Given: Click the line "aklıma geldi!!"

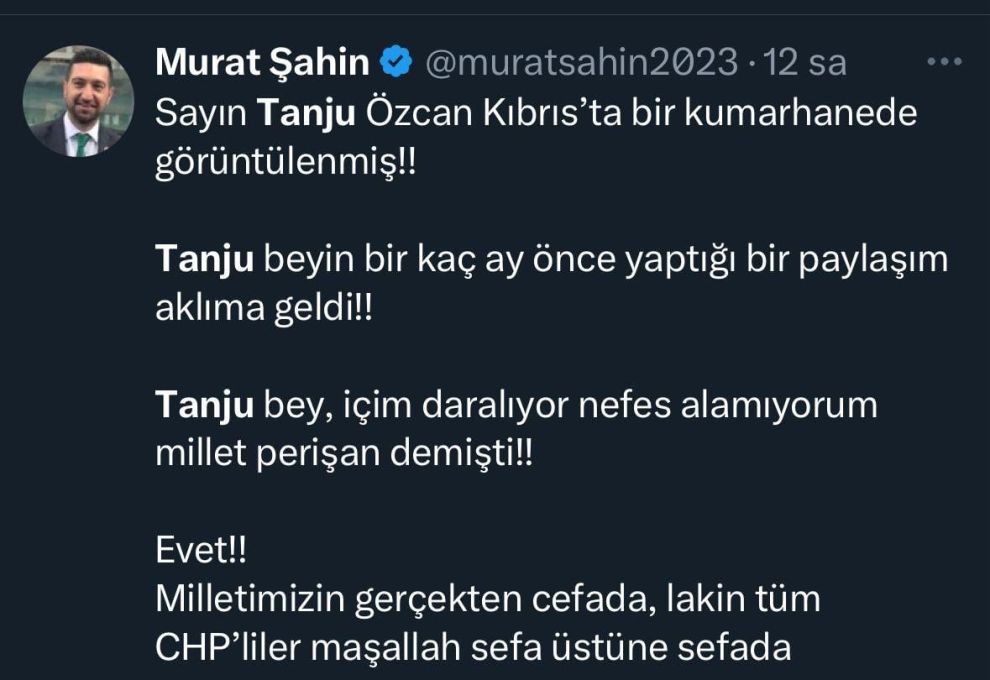Looking at the screenshot, I should coord(263,309).
